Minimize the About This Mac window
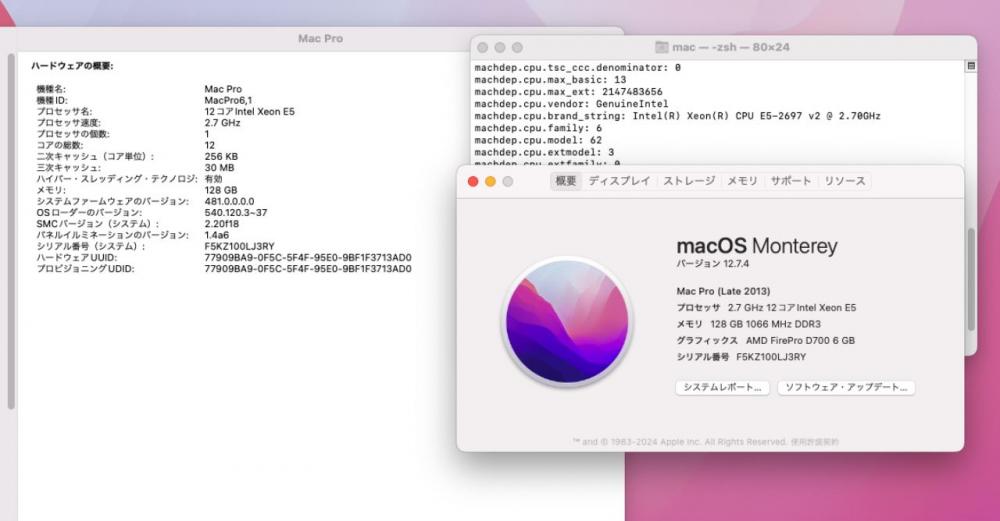 [490, 182]
